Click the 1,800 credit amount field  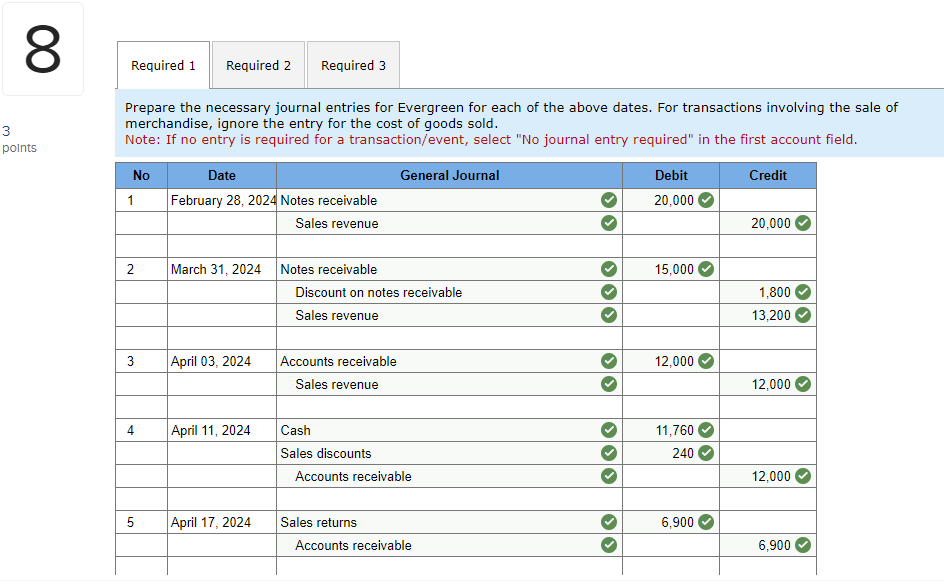point(768,292)
